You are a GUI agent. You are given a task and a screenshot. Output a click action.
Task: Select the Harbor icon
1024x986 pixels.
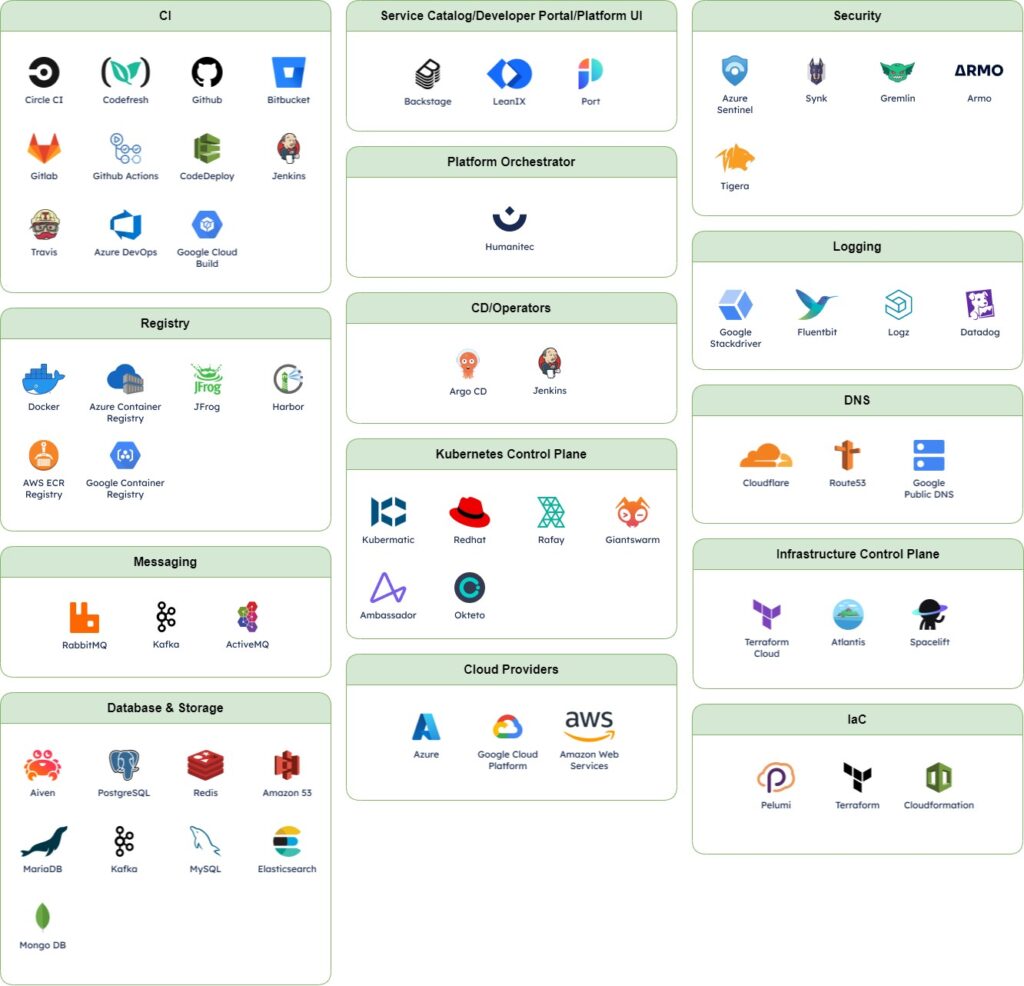pos(288,379)
